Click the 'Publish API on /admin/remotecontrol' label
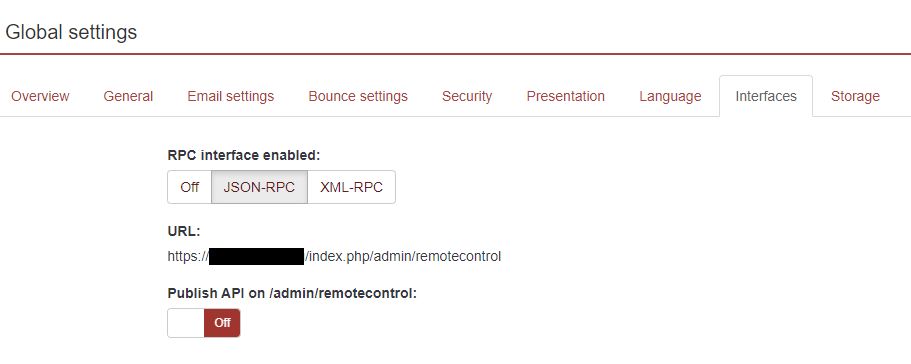The height and width of the screenshot is (364, 911). (x=292, y=293)
